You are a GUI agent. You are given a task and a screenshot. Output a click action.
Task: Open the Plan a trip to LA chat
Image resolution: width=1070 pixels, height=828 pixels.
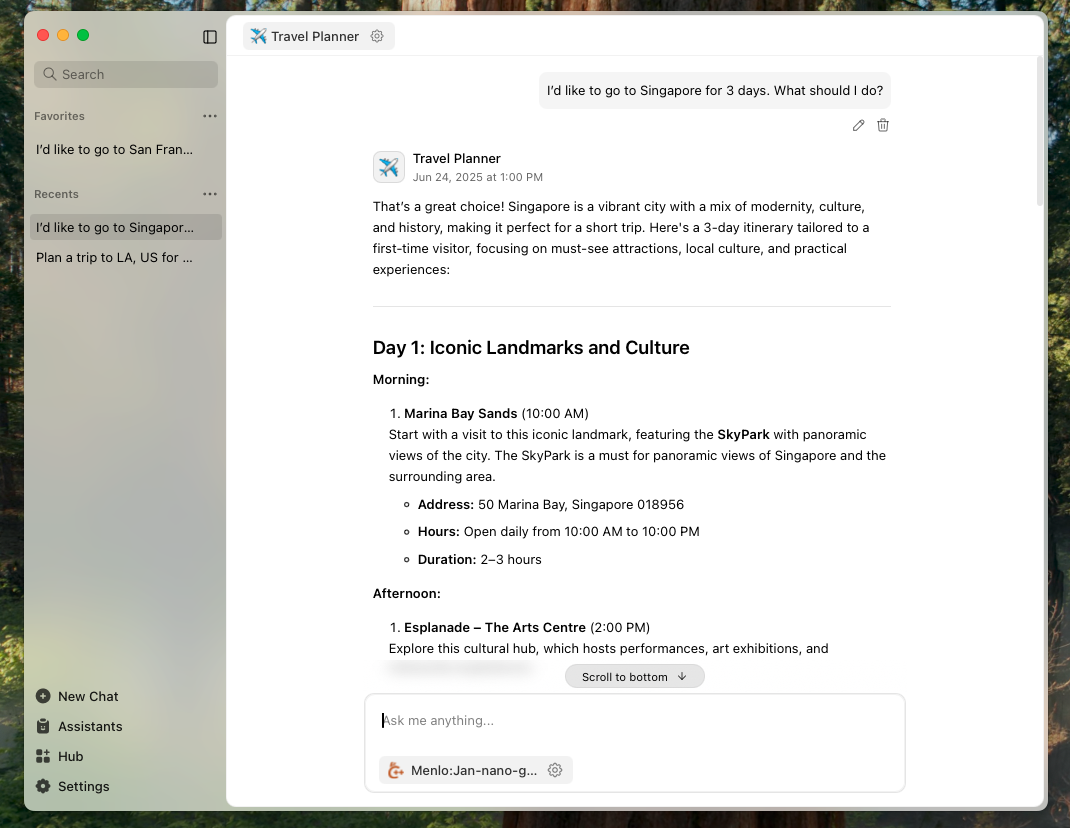click(115, 257)
